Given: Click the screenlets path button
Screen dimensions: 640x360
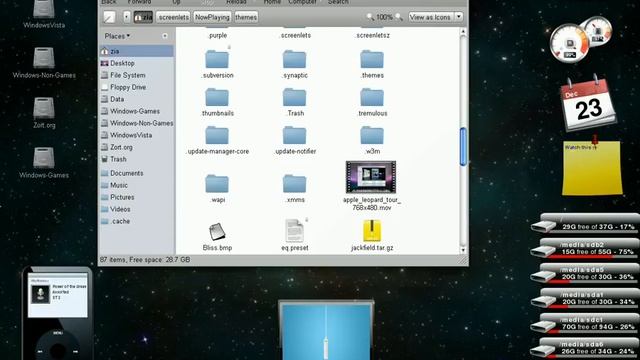Looking at the screenshot, I should (173, 17).
